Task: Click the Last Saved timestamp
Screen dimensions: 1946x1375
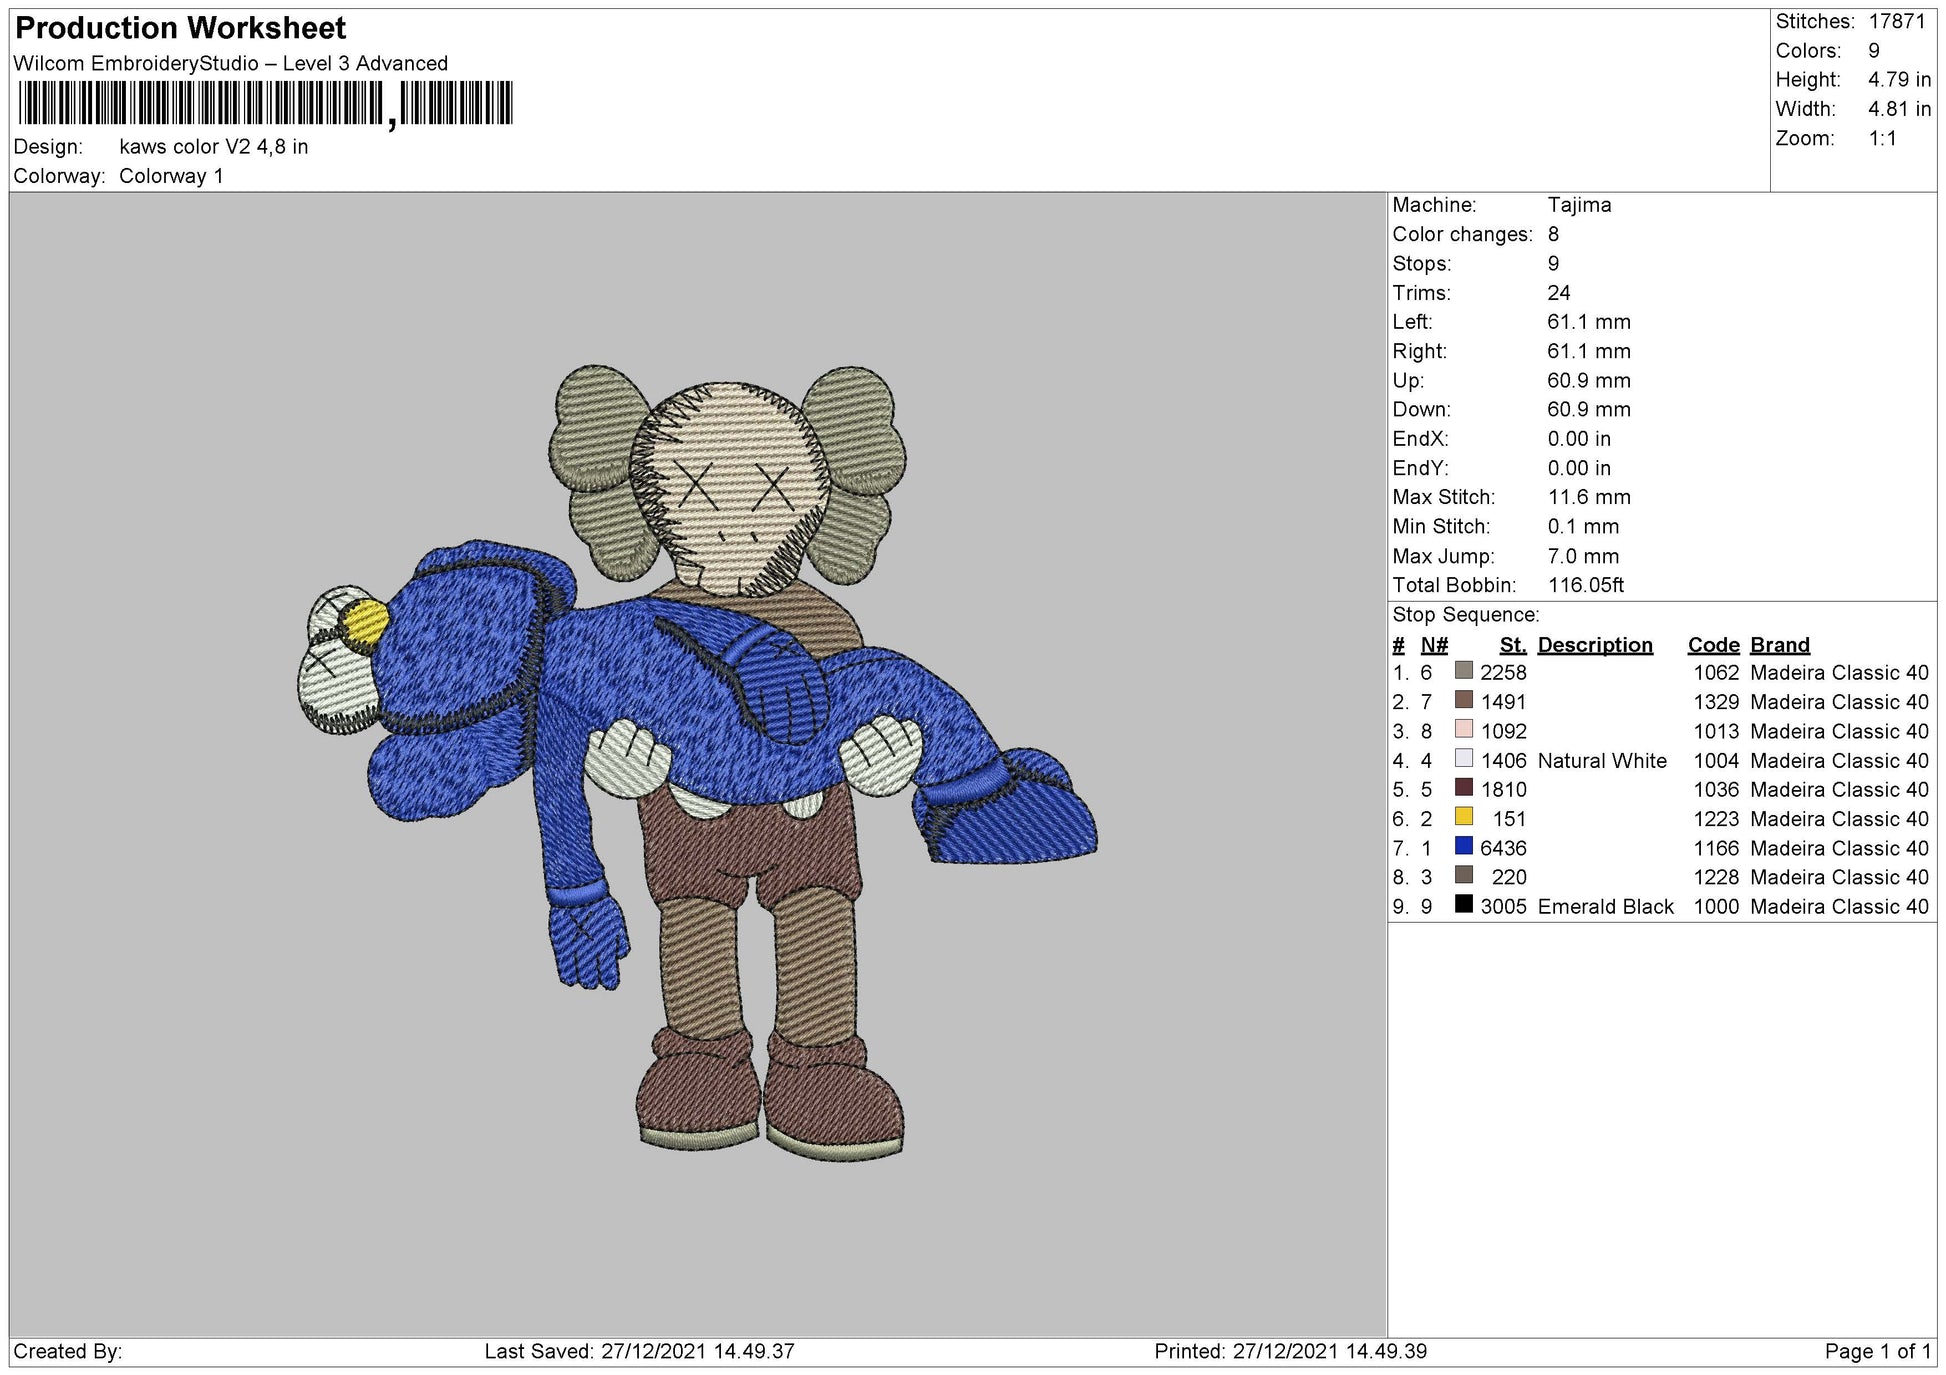Action: (636, 1352)
